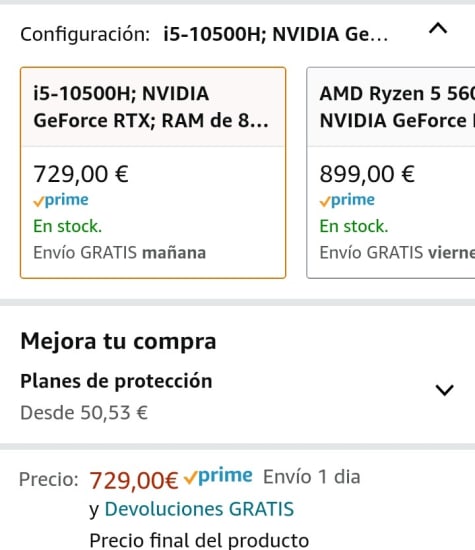The width and height of the screenshot is (475, 550).
Task: Expand the Planes de protección chevron
Action: point(444,390)
